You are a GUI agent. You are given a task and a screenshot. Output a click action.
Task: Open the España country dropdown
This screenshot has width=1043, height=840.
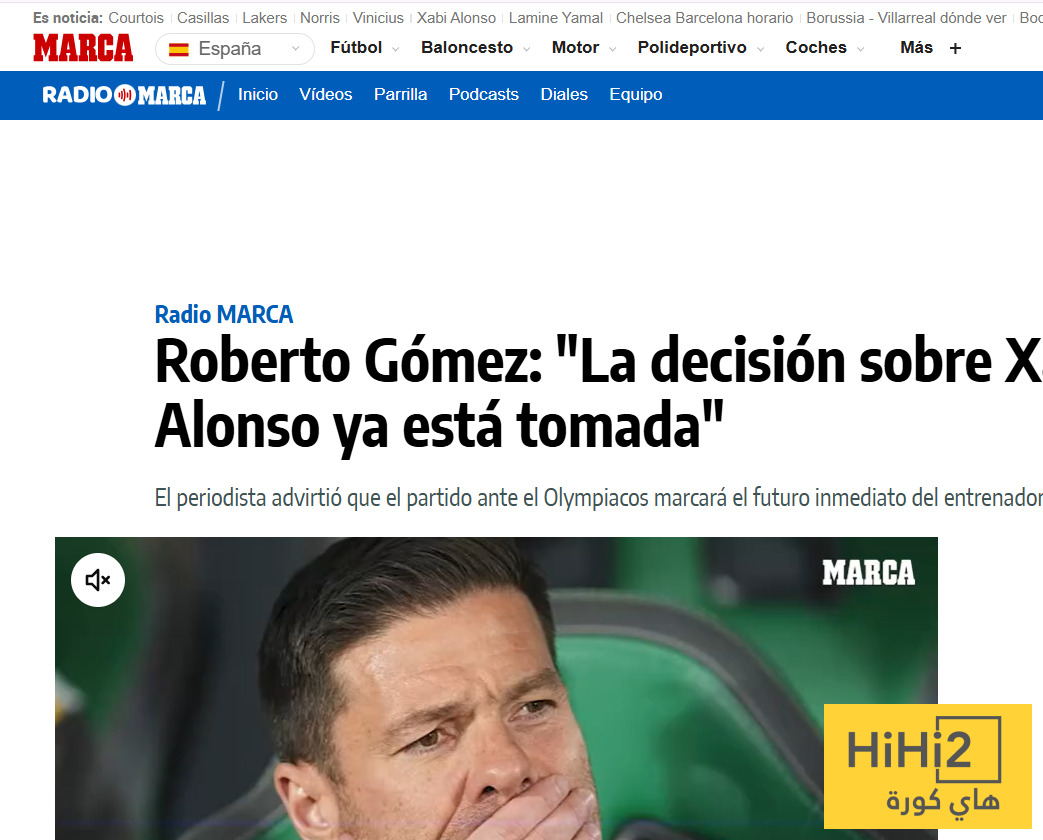(x=235, y=49)
